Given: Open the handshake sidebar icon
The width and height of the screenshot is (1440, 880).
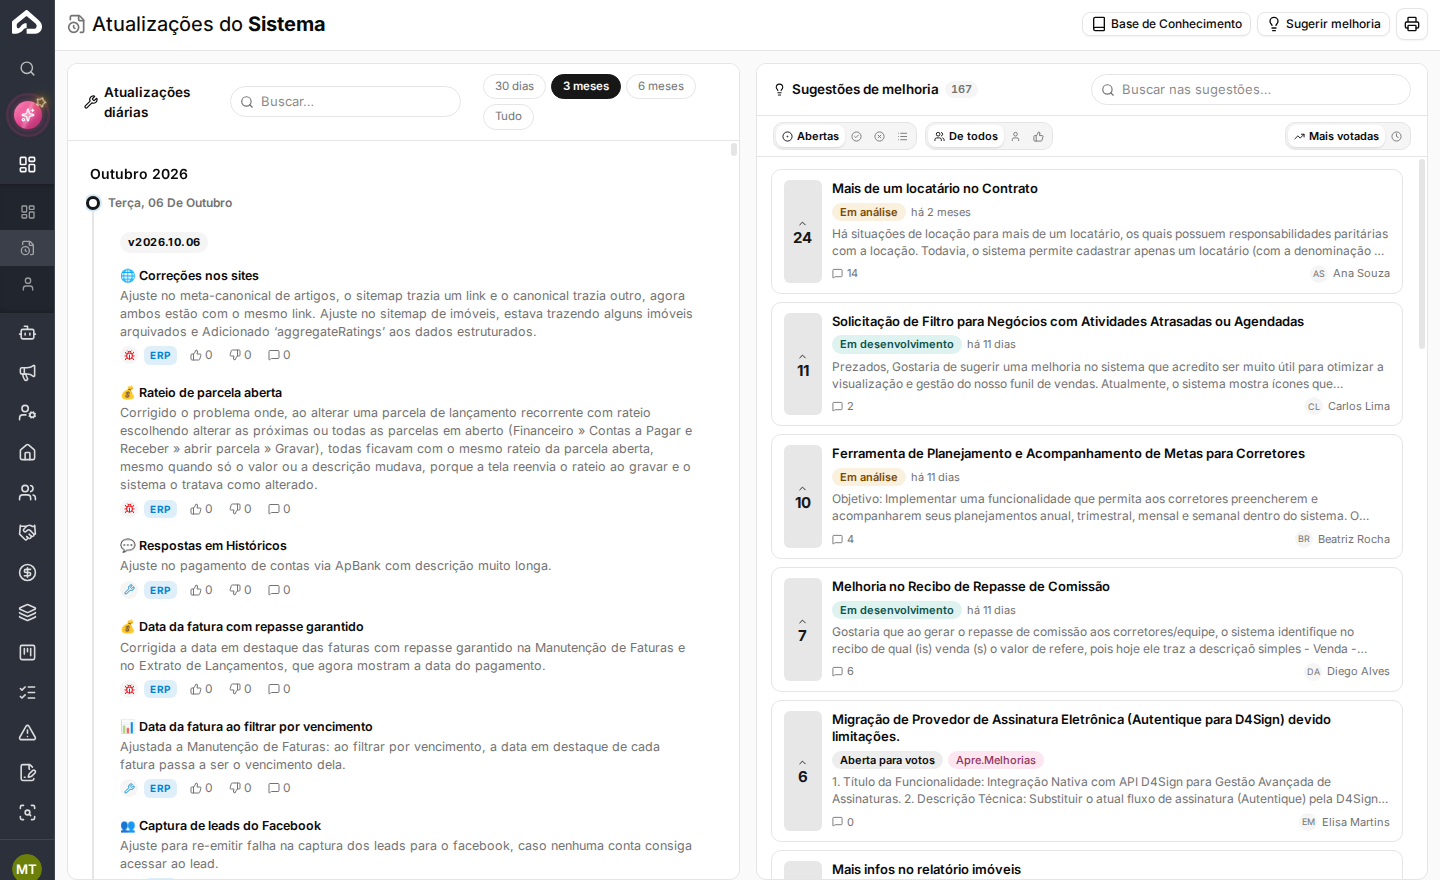Looking at the screenshot, I should click(x=27, y=532).
